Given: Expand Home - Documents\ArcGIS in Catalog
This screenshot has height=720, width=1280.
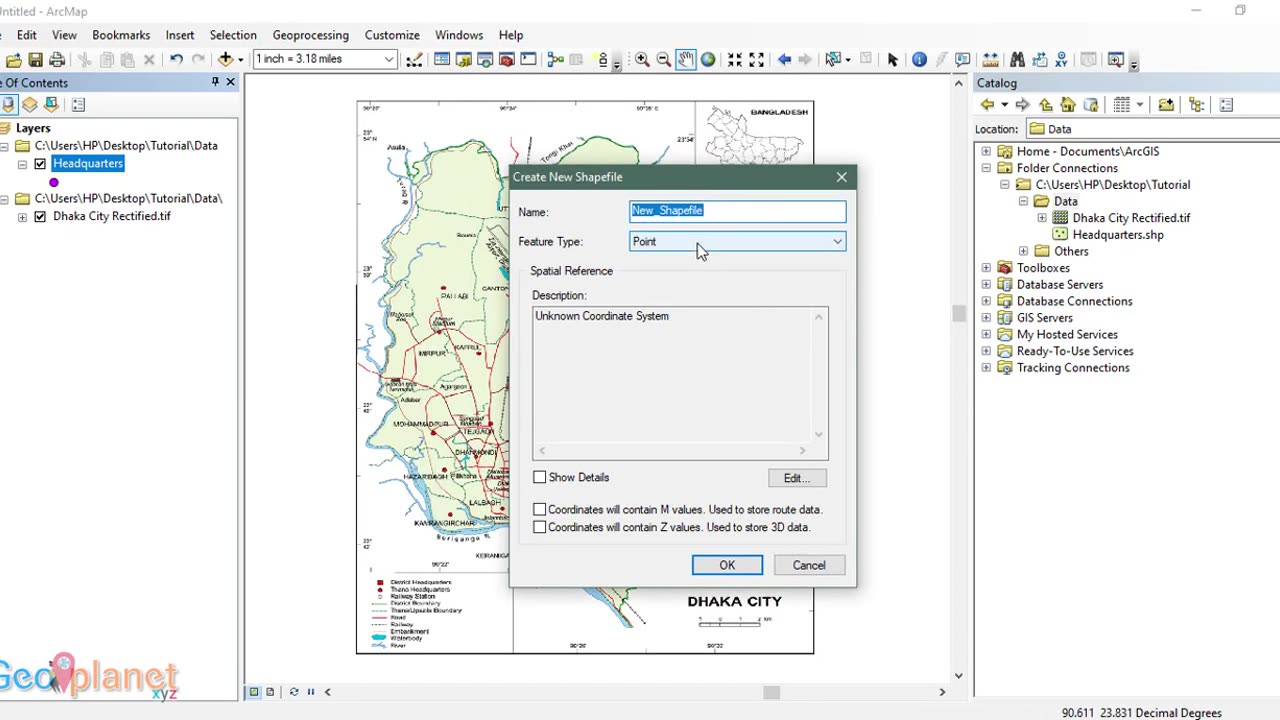Looking at the screenshot, I should (x=986, y=151).
